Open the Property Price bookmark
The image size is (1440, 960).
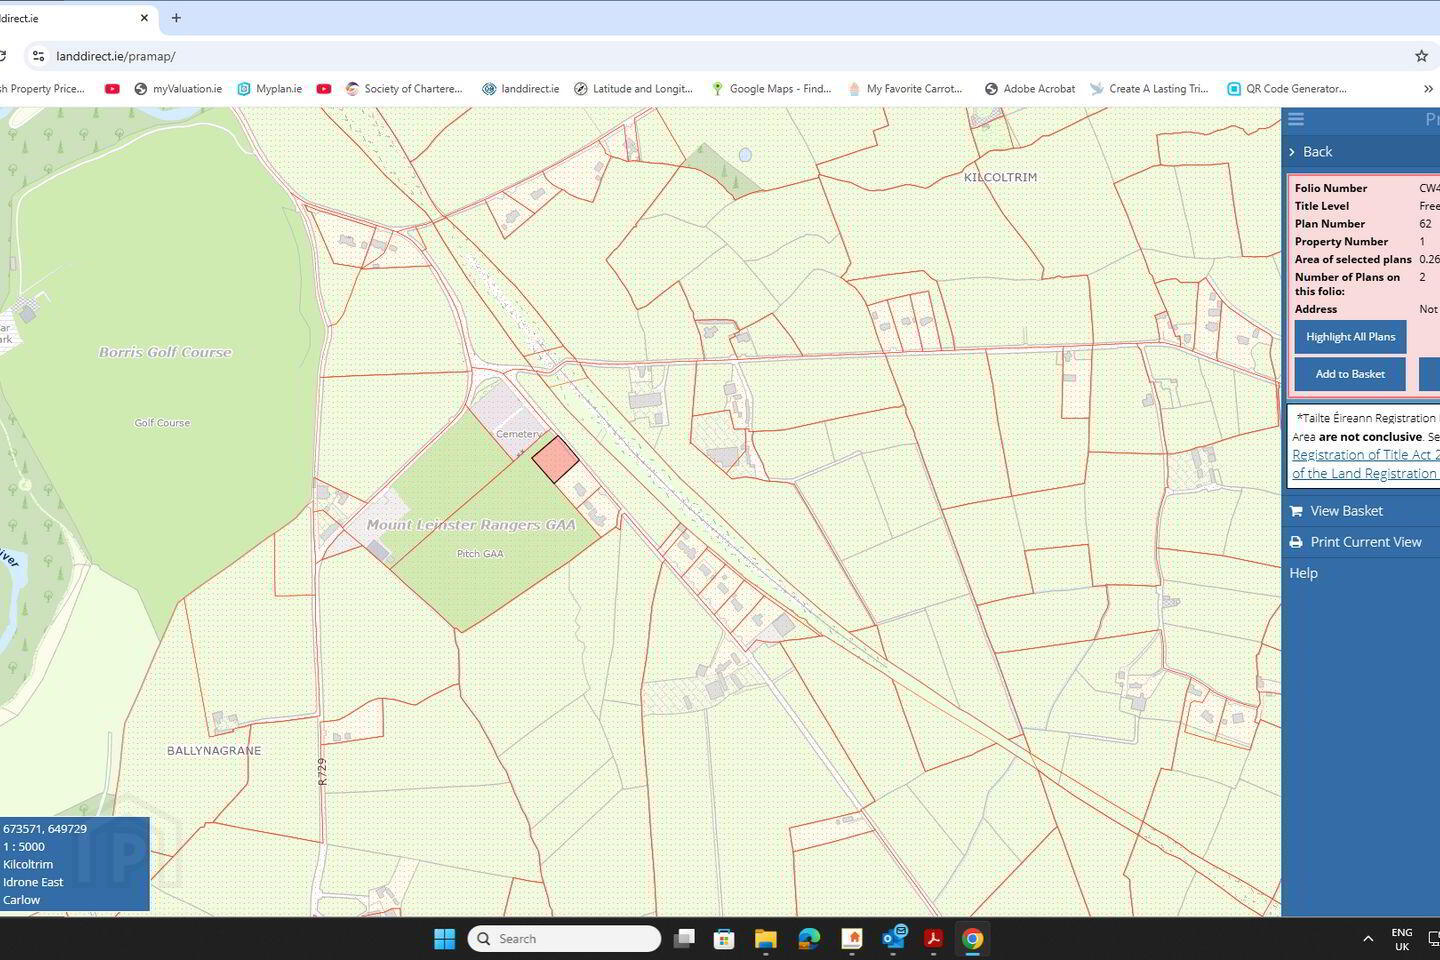[42, 89]
